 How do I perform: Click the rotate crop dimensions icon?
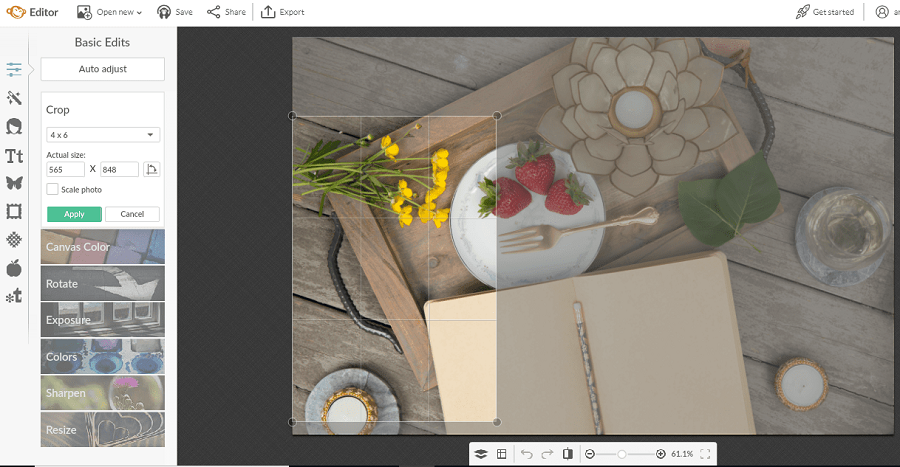(152, 169)
